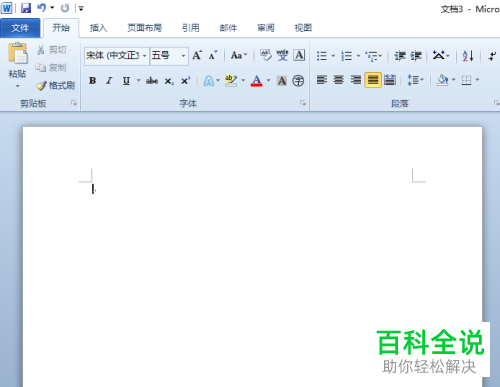Align text right
This screenshot has width=500, height=387.
point(356,80)
